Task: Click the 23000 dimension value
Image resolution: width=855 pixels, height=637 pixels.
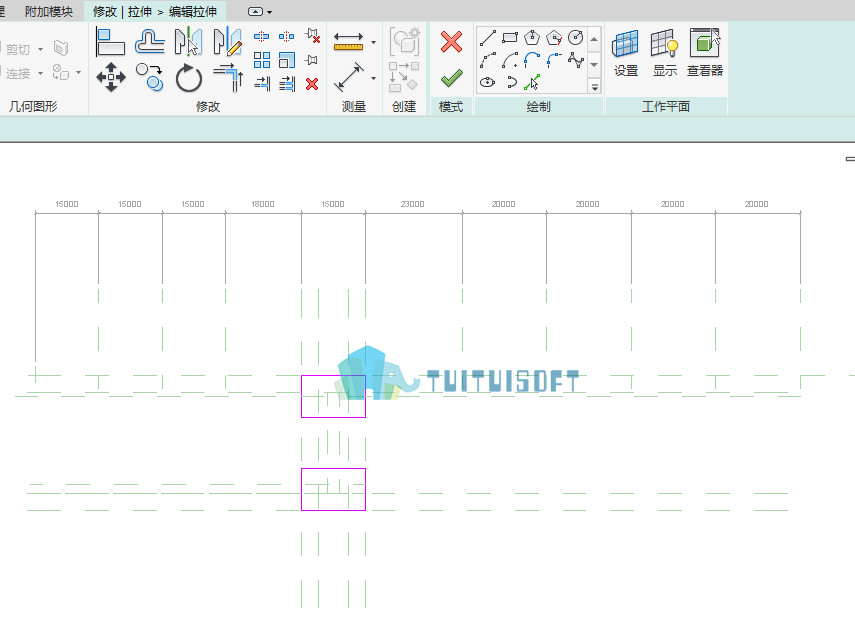Action: pos(412,204)
